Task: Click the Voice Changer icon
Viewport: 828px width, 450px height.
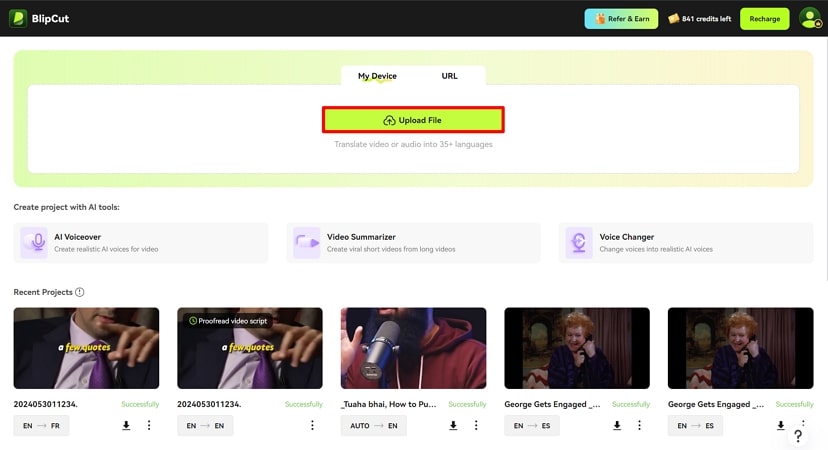Action: pos(579,242)
